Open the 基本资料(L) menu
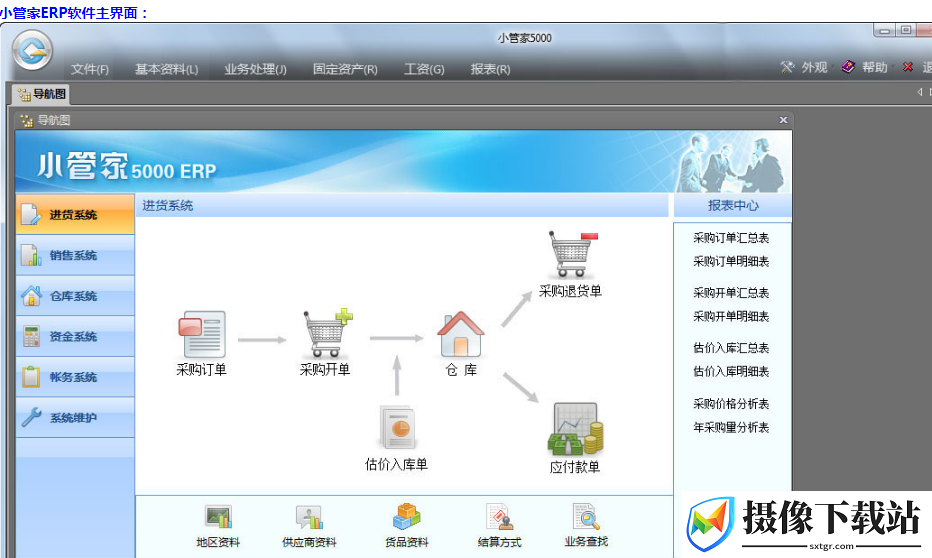This screenshot has height=558, width=932. click(x=166, y=70)
